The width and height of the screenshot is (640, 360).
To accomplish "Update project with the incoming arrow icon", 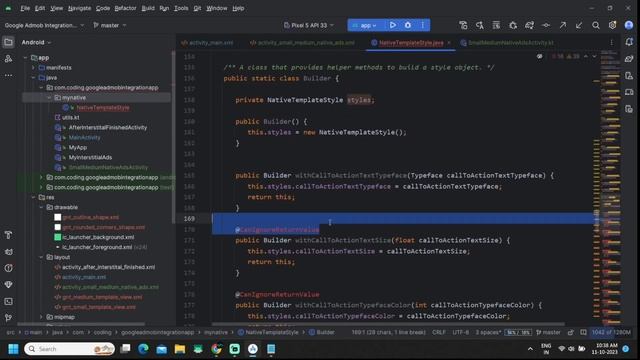I will (x=579, y=25).
